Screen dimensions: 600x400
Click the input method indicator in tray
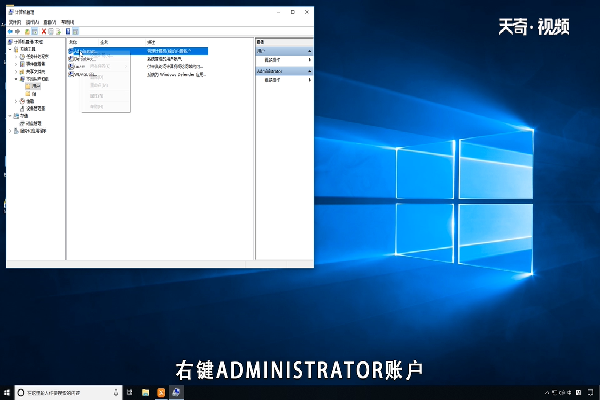570,392
